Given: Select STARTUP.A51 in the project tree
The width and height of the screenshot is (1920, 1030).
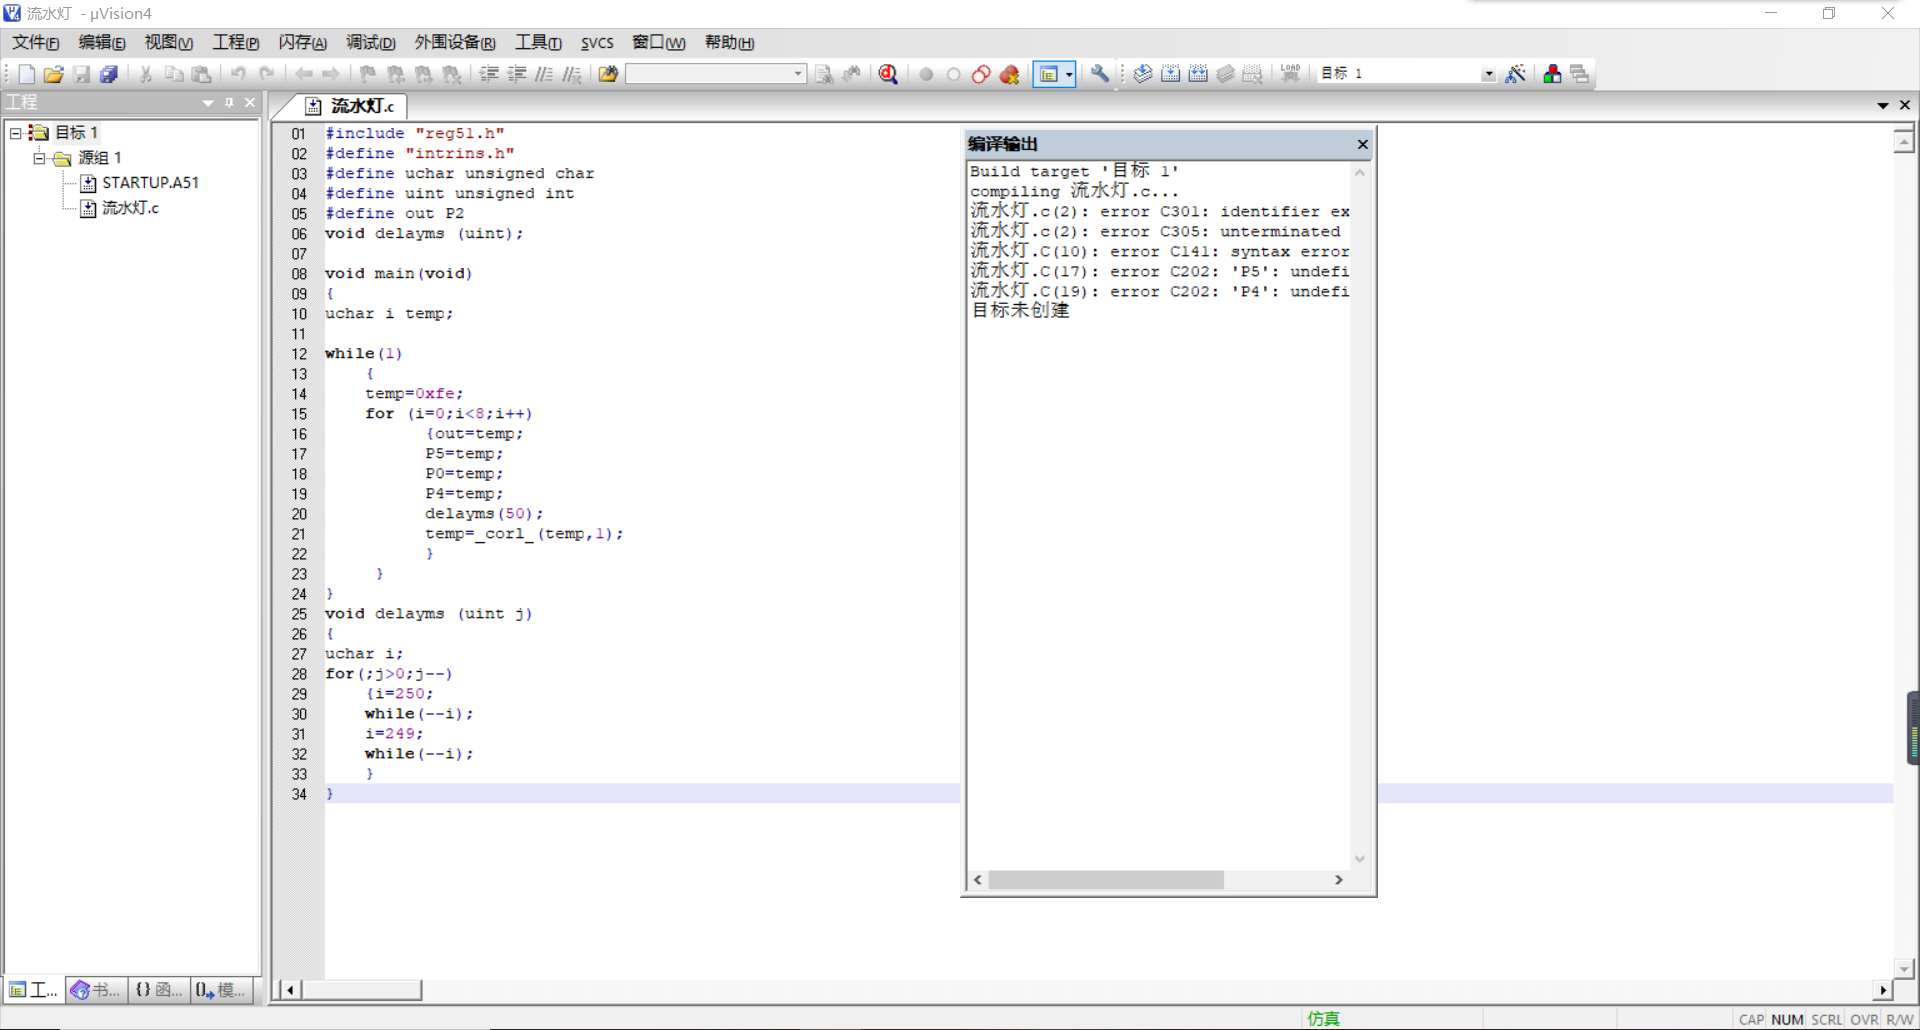Looking at the screenshot, I should (150, 183).
